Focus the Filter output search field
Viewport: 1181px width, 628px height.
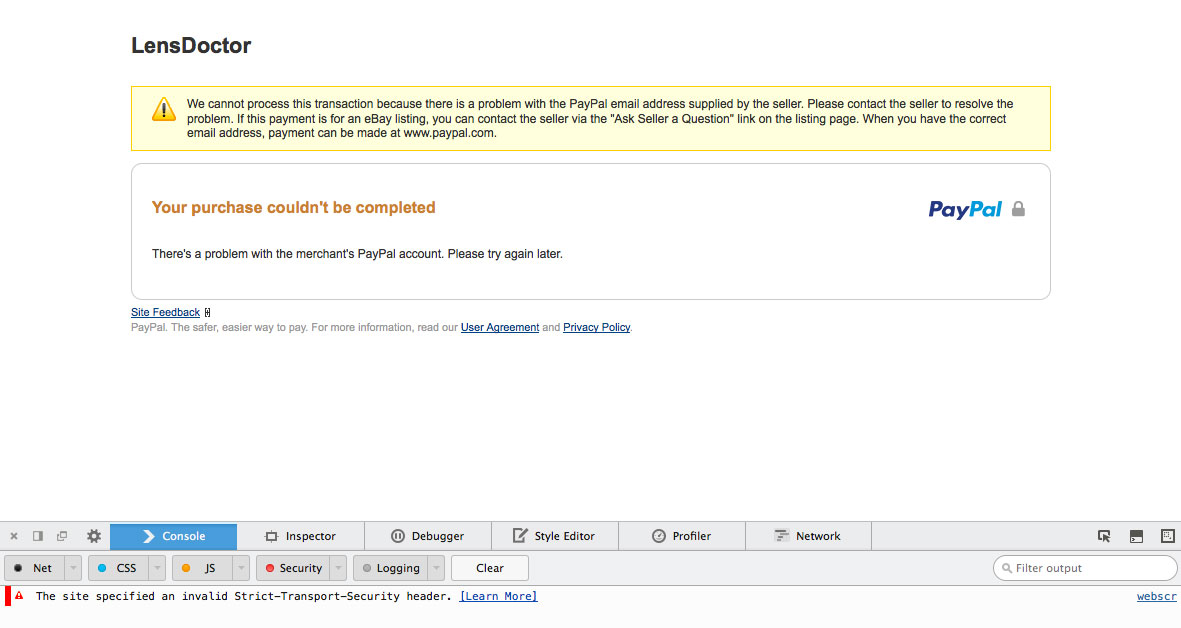1085,568
